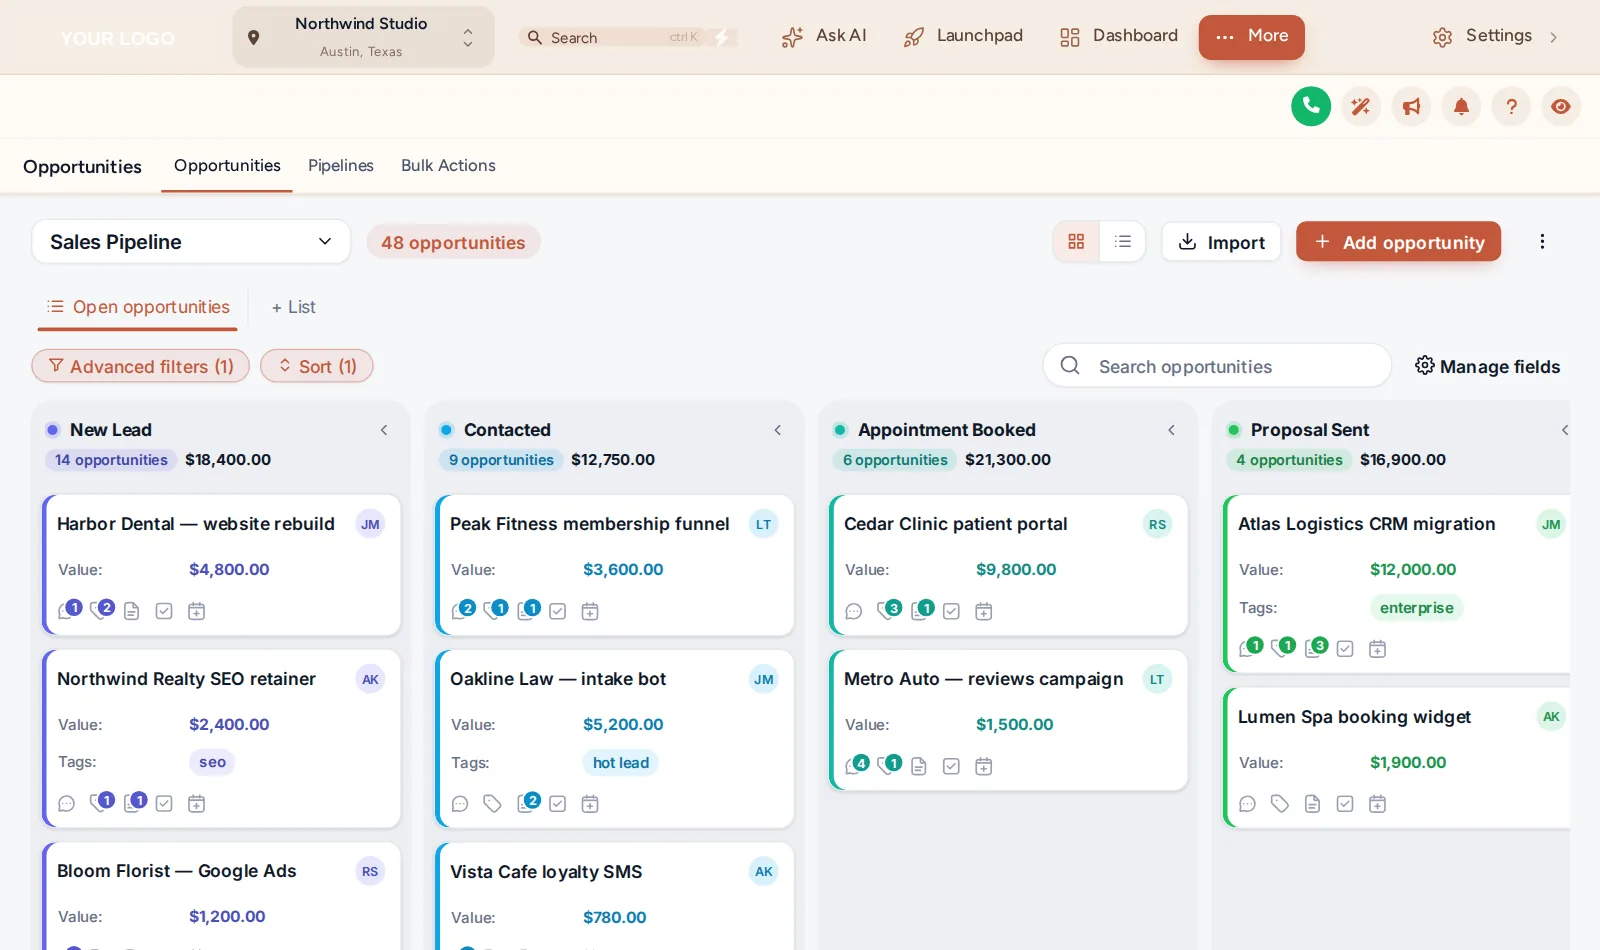Image resolution: width=1600 pixels, height=950 pixels.
Task: Click calendar icon on Metro Auto card
Action: (x=984, y=766)
